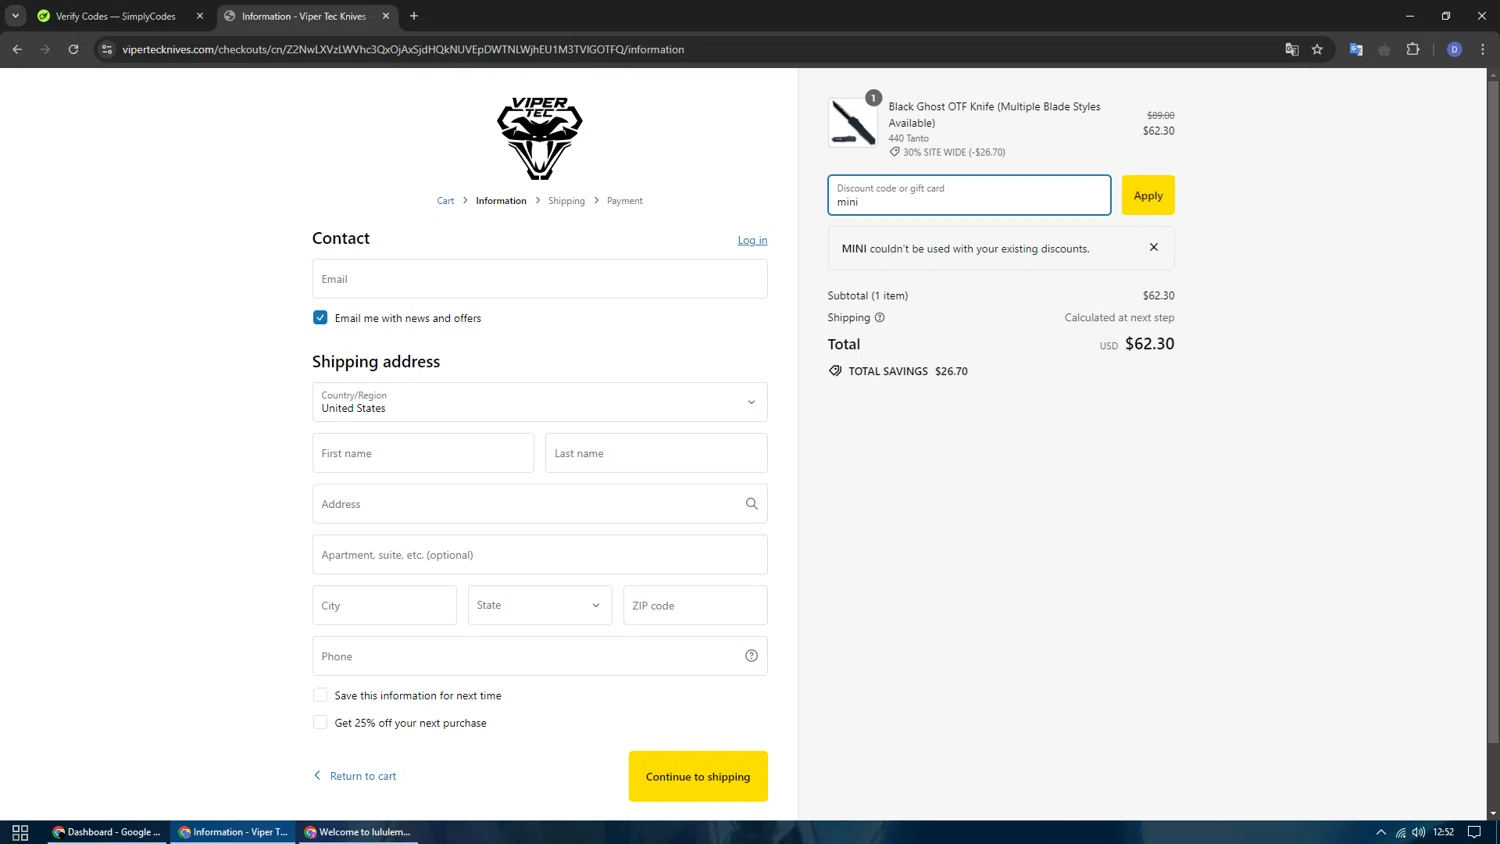Dismiss the MINI discount error message
This screenshot has height=844, width=1500.
1154,247
